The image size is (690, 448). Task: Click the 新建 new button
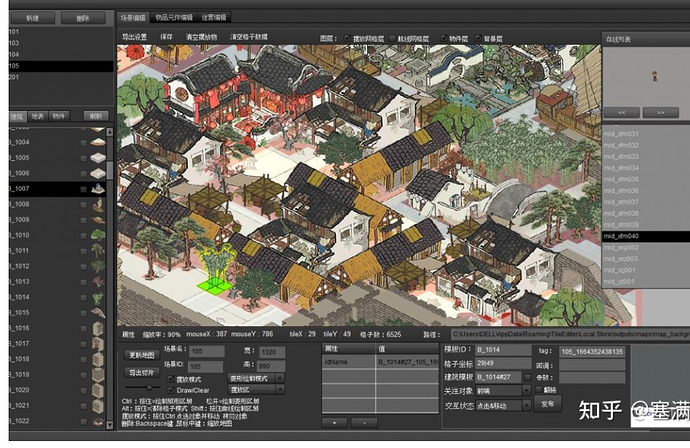coord(33,18)
